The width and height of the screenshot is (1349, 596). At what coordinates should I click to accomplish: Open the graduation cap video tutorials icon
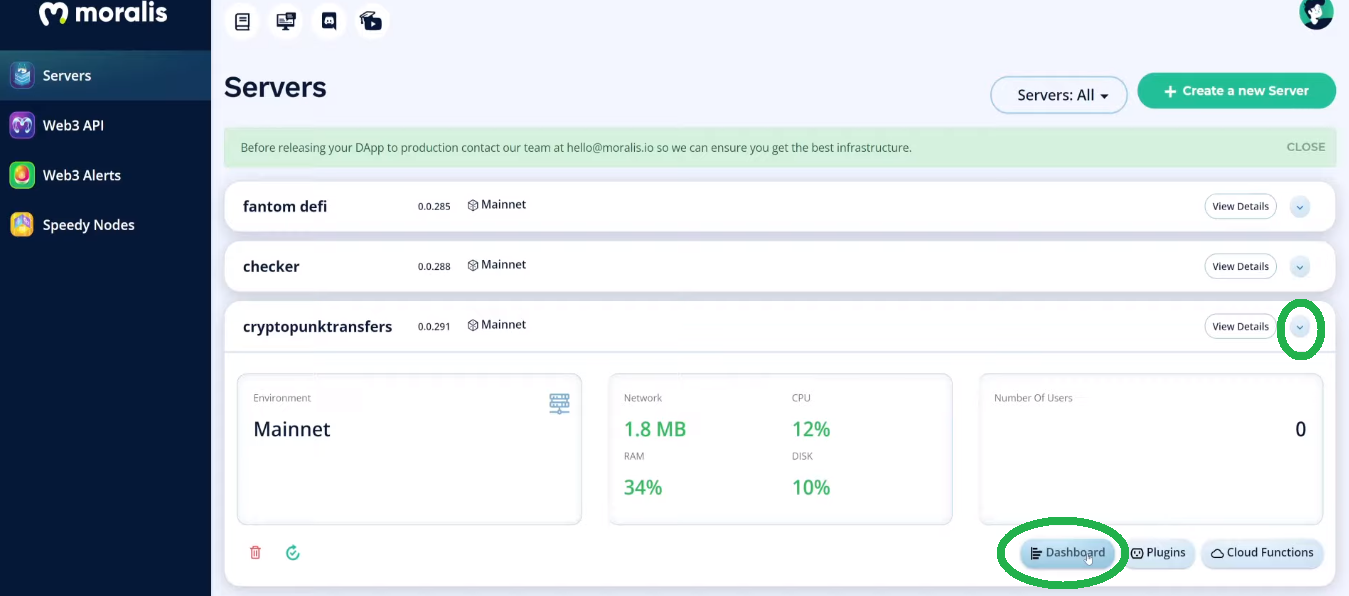pyautogui.click(x=372, y=21)
